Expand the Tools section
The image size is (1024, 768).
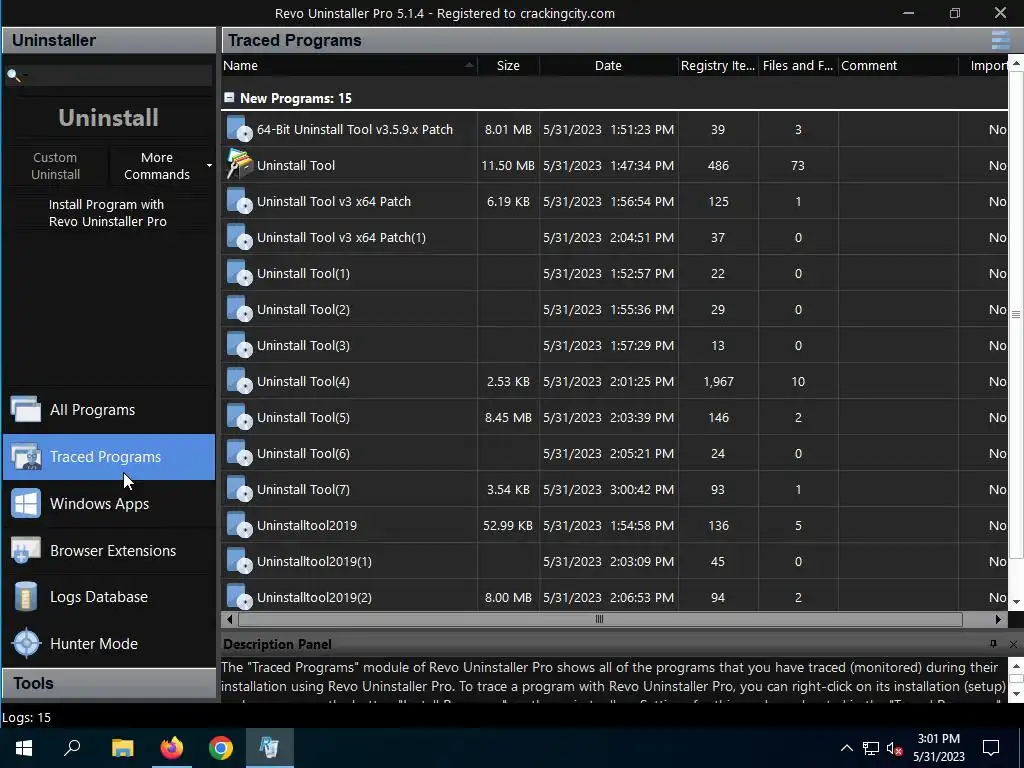tap(109, 683)
